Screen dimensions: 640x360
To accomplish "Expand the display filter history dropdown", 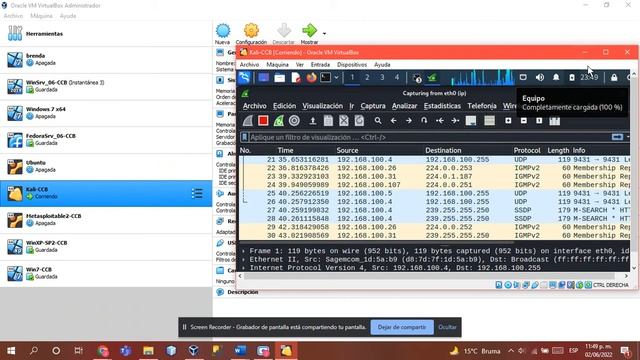I will 628,137.
